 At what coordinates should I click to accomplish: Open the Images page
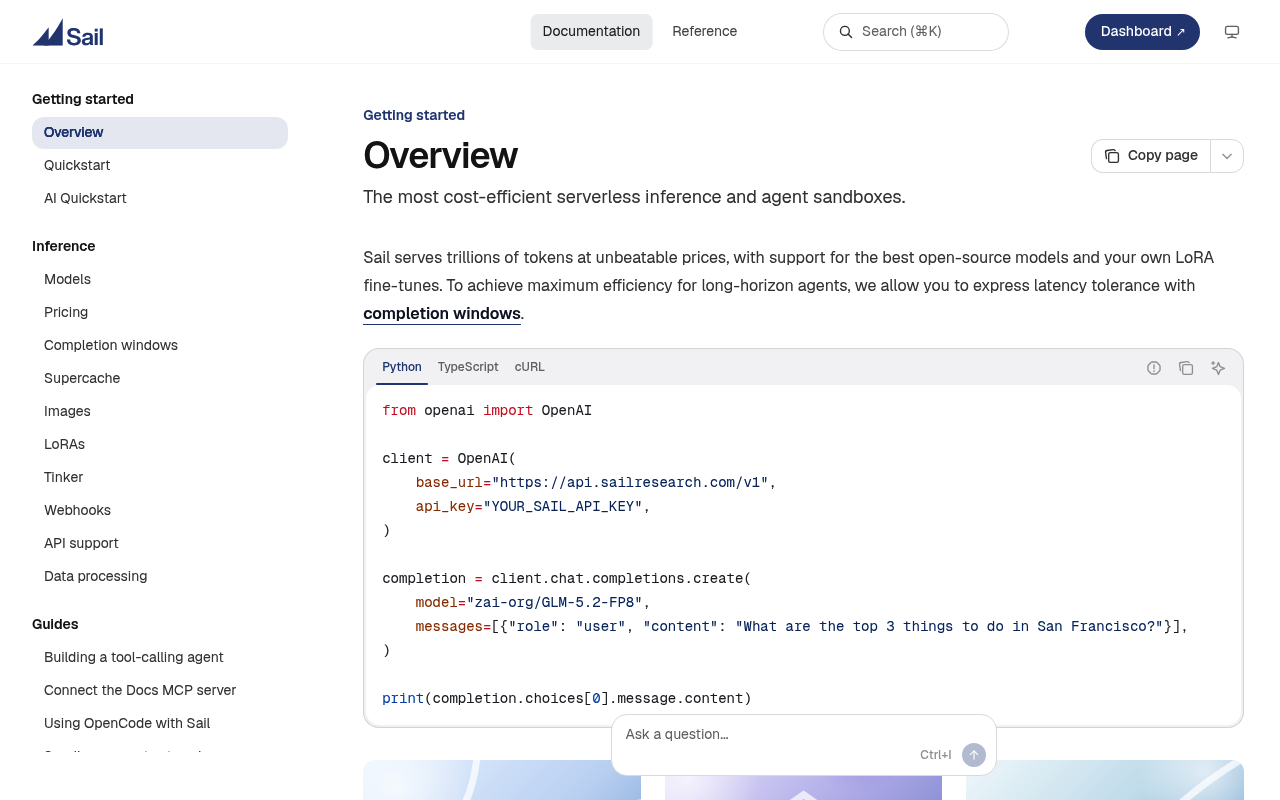[x=160, y=412]
